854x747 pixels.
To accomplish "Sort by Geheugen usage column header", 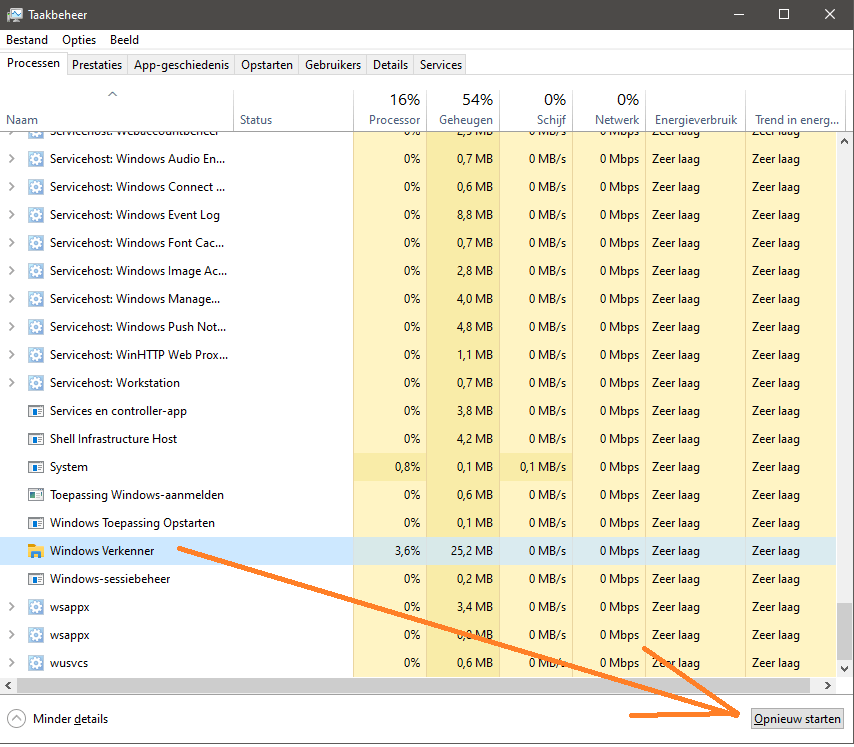I will 463,111.
